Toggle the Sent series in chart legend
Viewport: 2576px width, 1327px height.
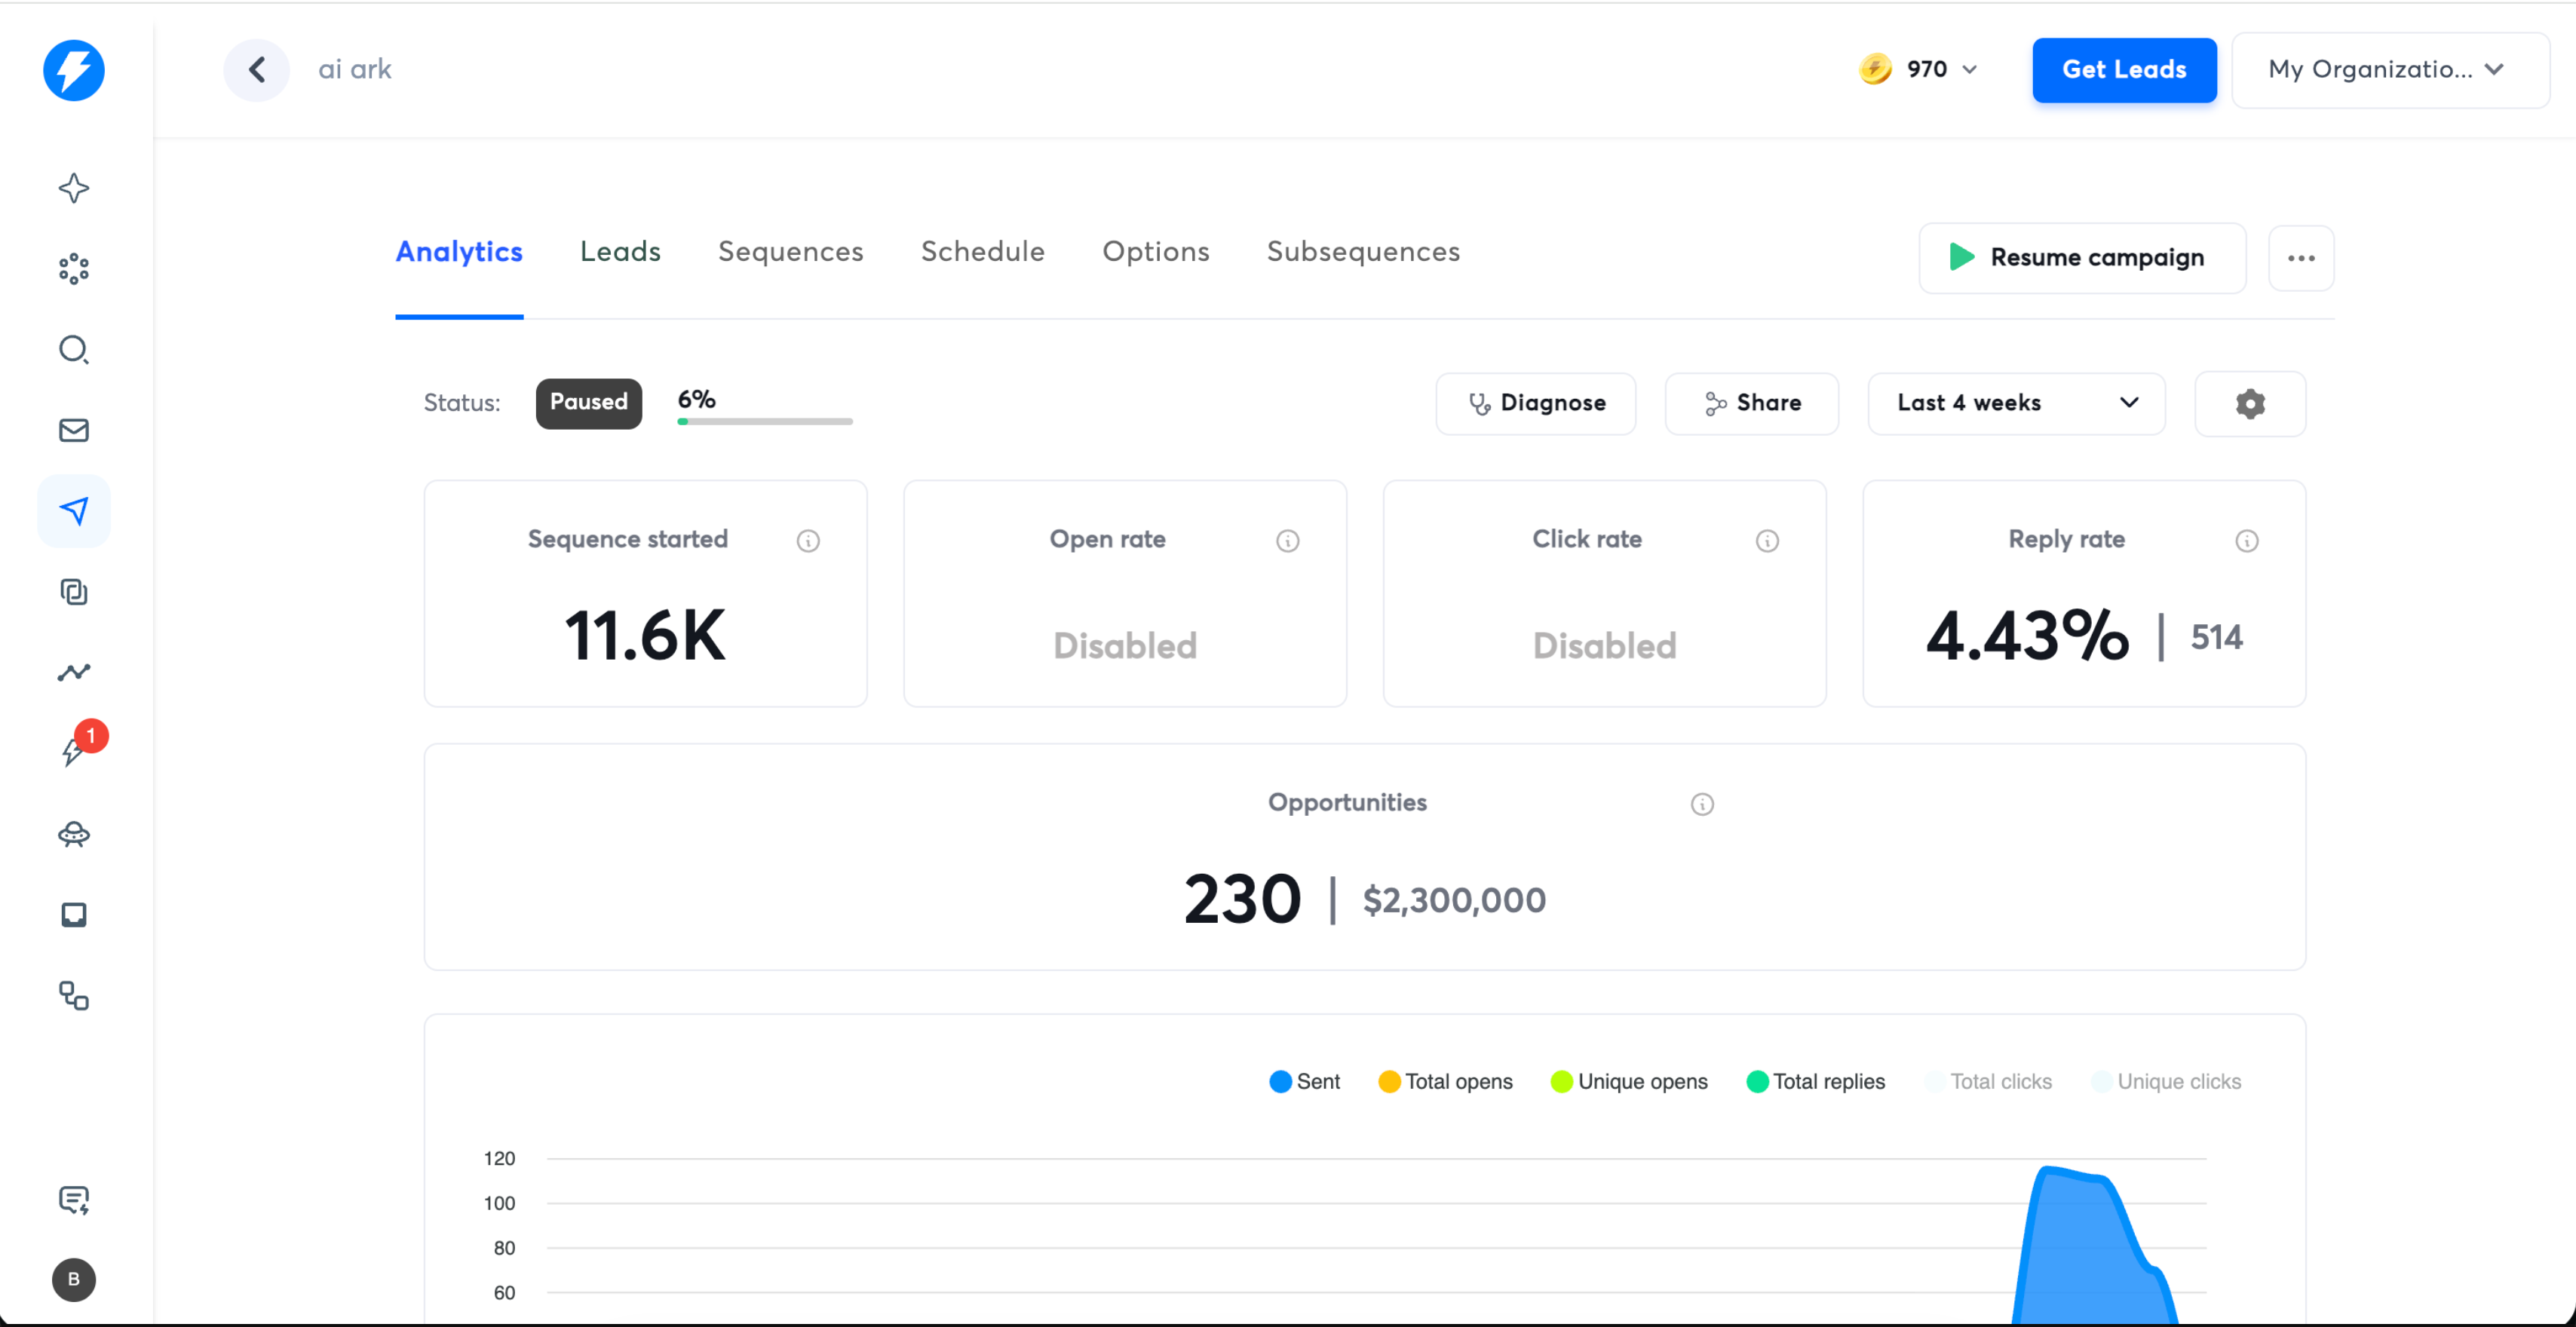(1304, 1081)
